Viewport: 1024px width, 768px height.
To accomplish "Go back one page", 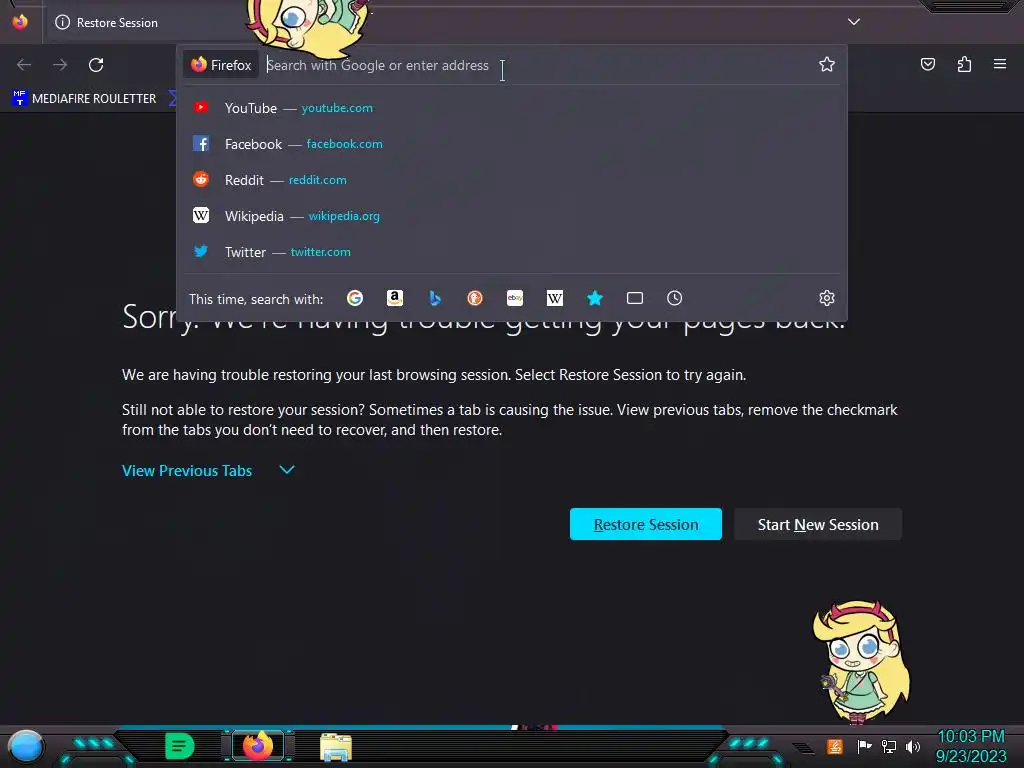I will coord(24,65).
